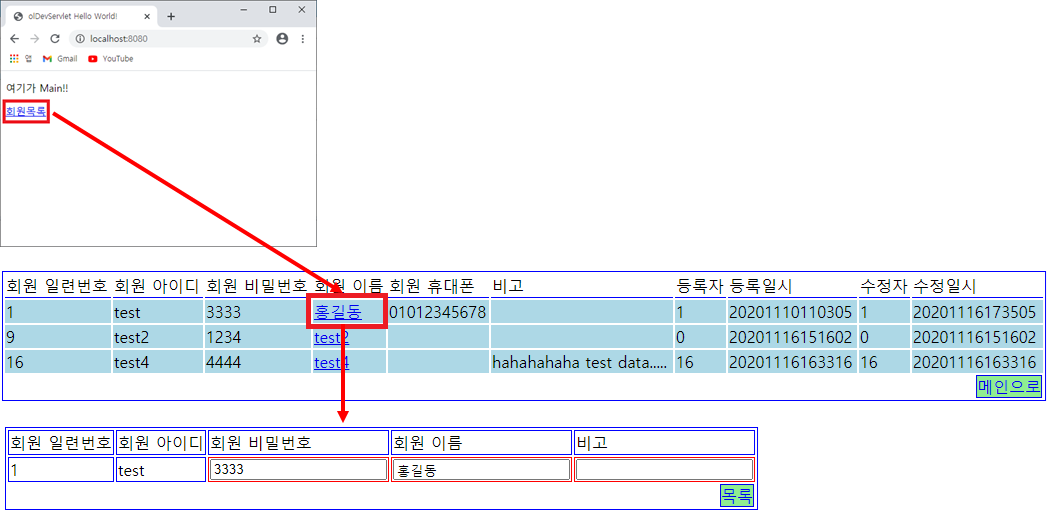Open the test2 member name link

click(x=332, y=337)
